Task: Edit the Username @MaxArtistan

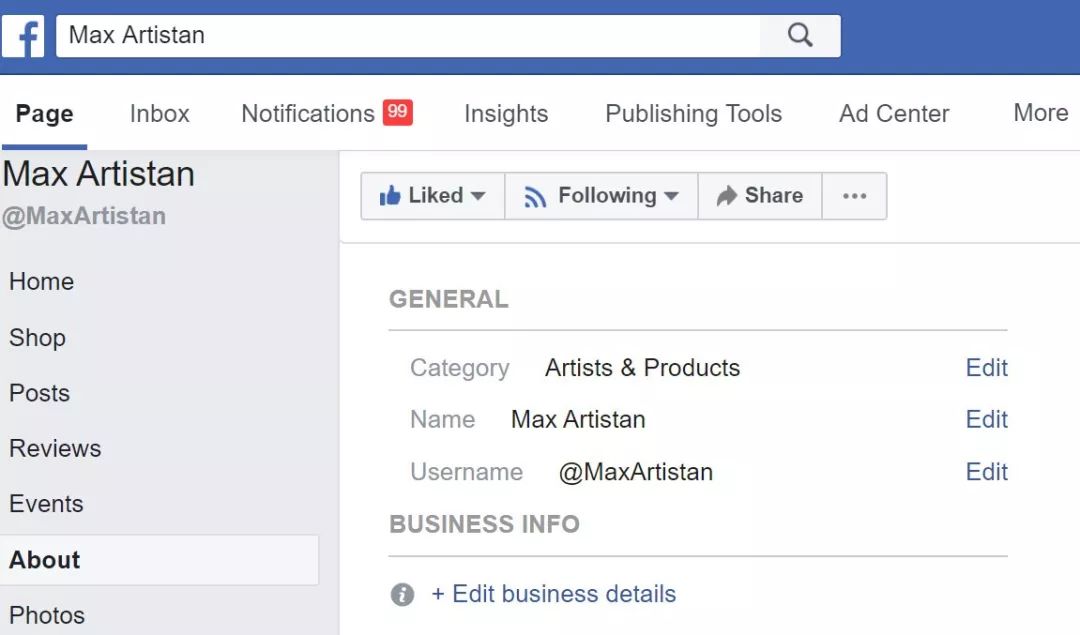Action: 986,472
